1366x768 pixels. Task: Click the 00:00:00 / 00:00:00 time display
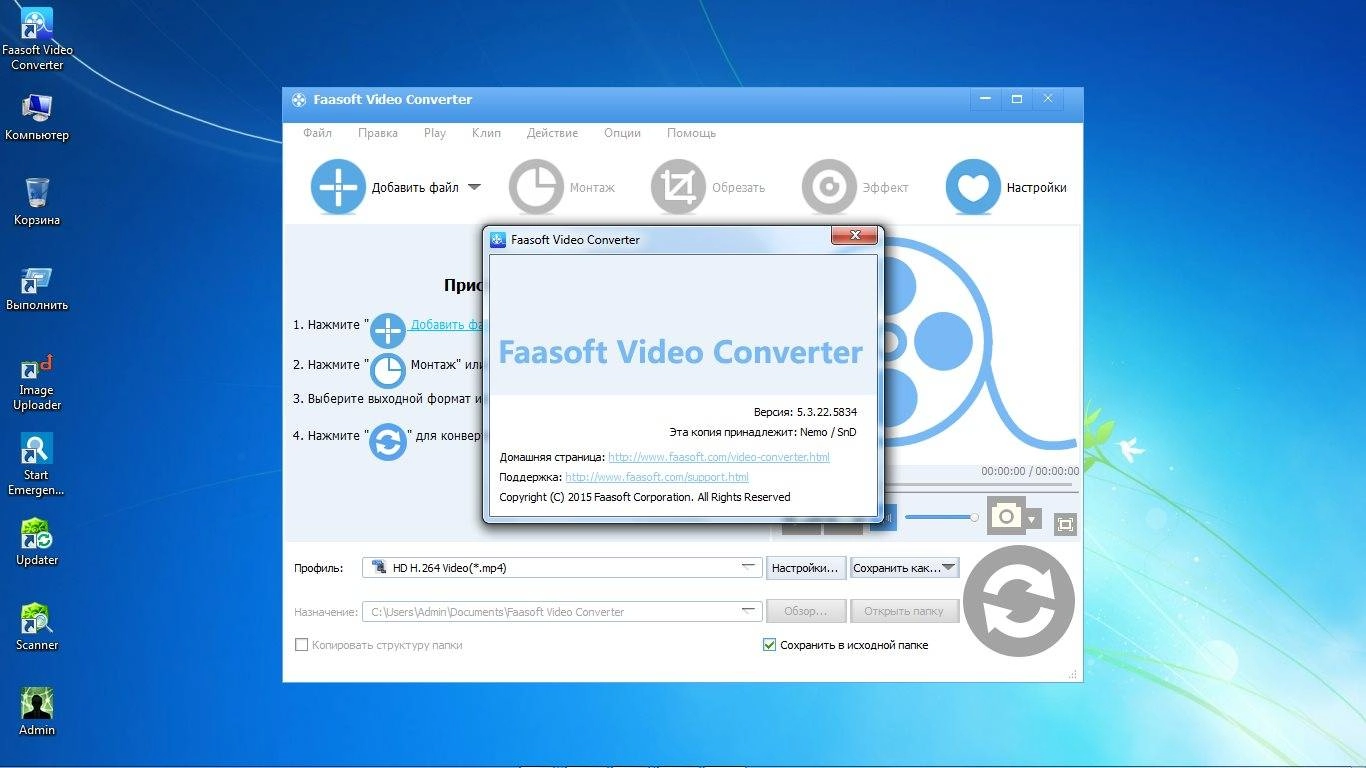[1030, 471]
